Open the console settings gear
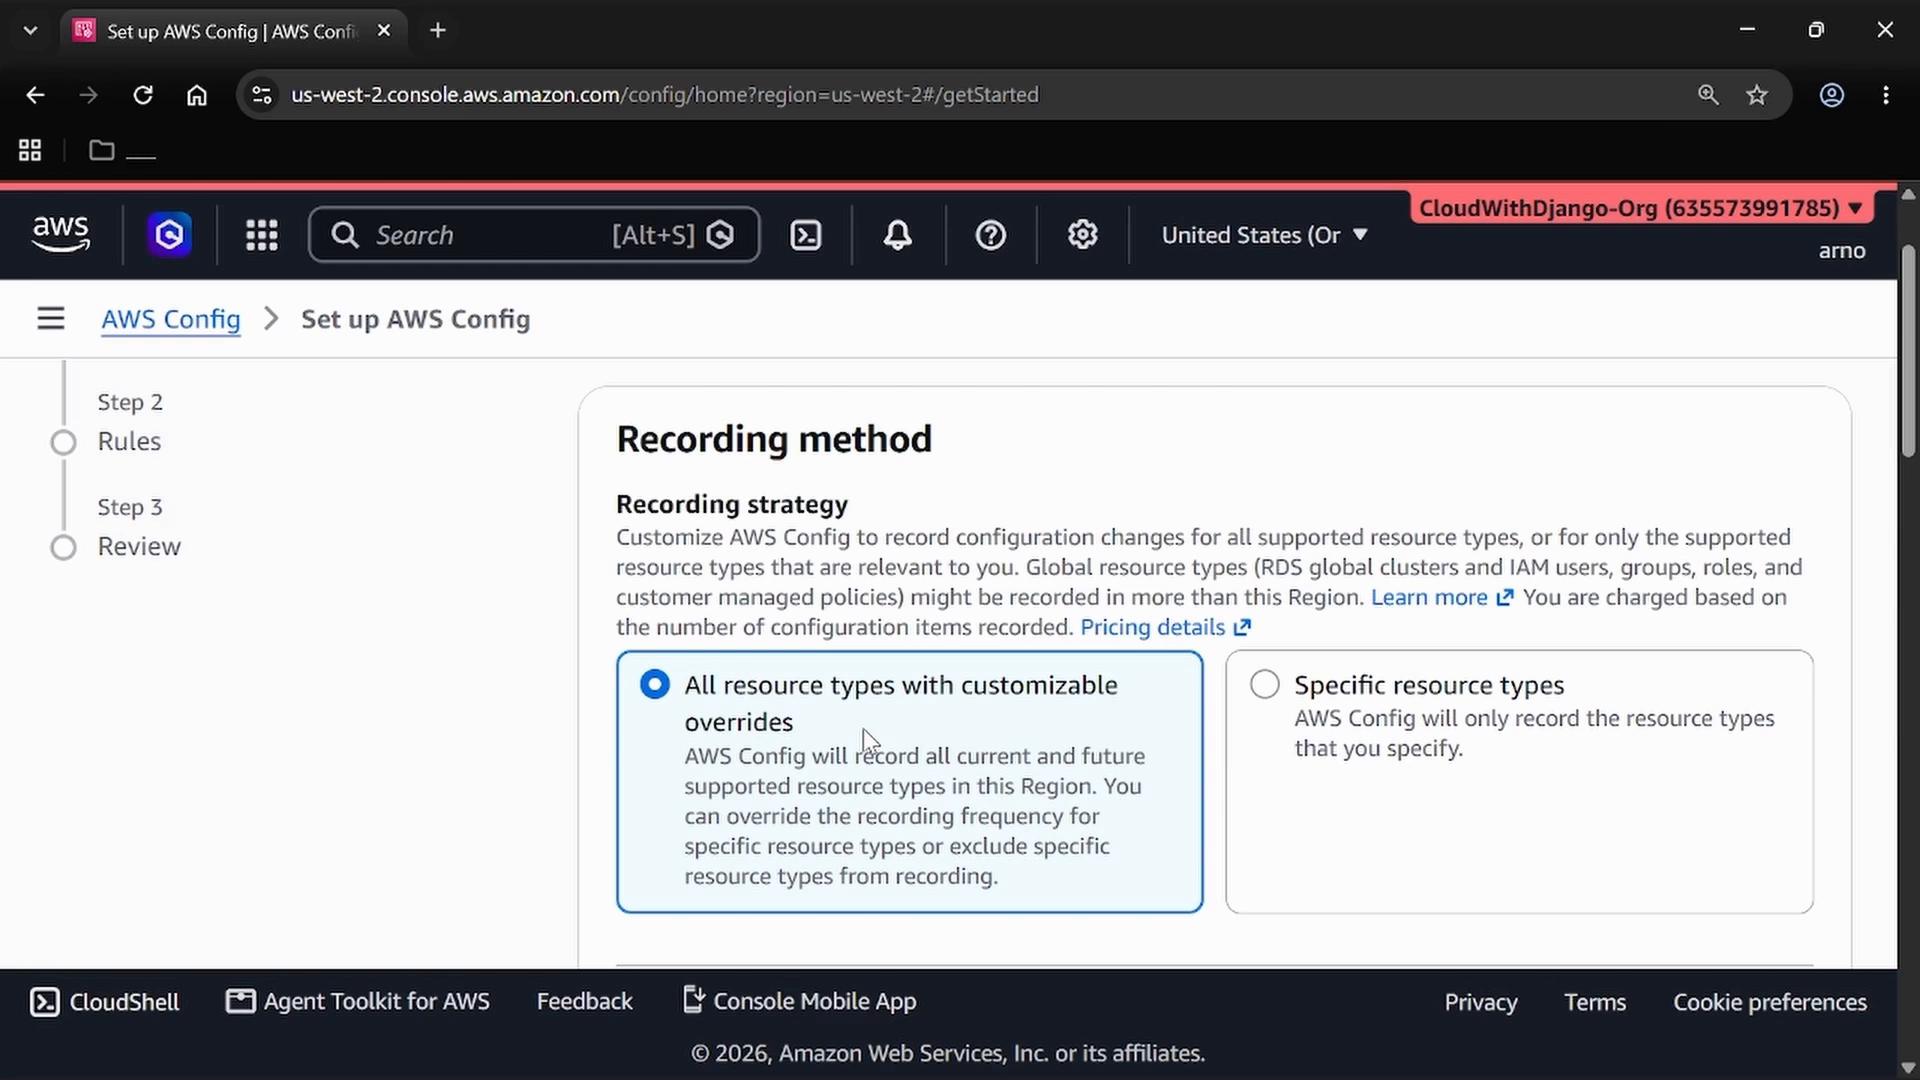The height and width of the screenshot is (1080, 1920). coord(1083,235)
